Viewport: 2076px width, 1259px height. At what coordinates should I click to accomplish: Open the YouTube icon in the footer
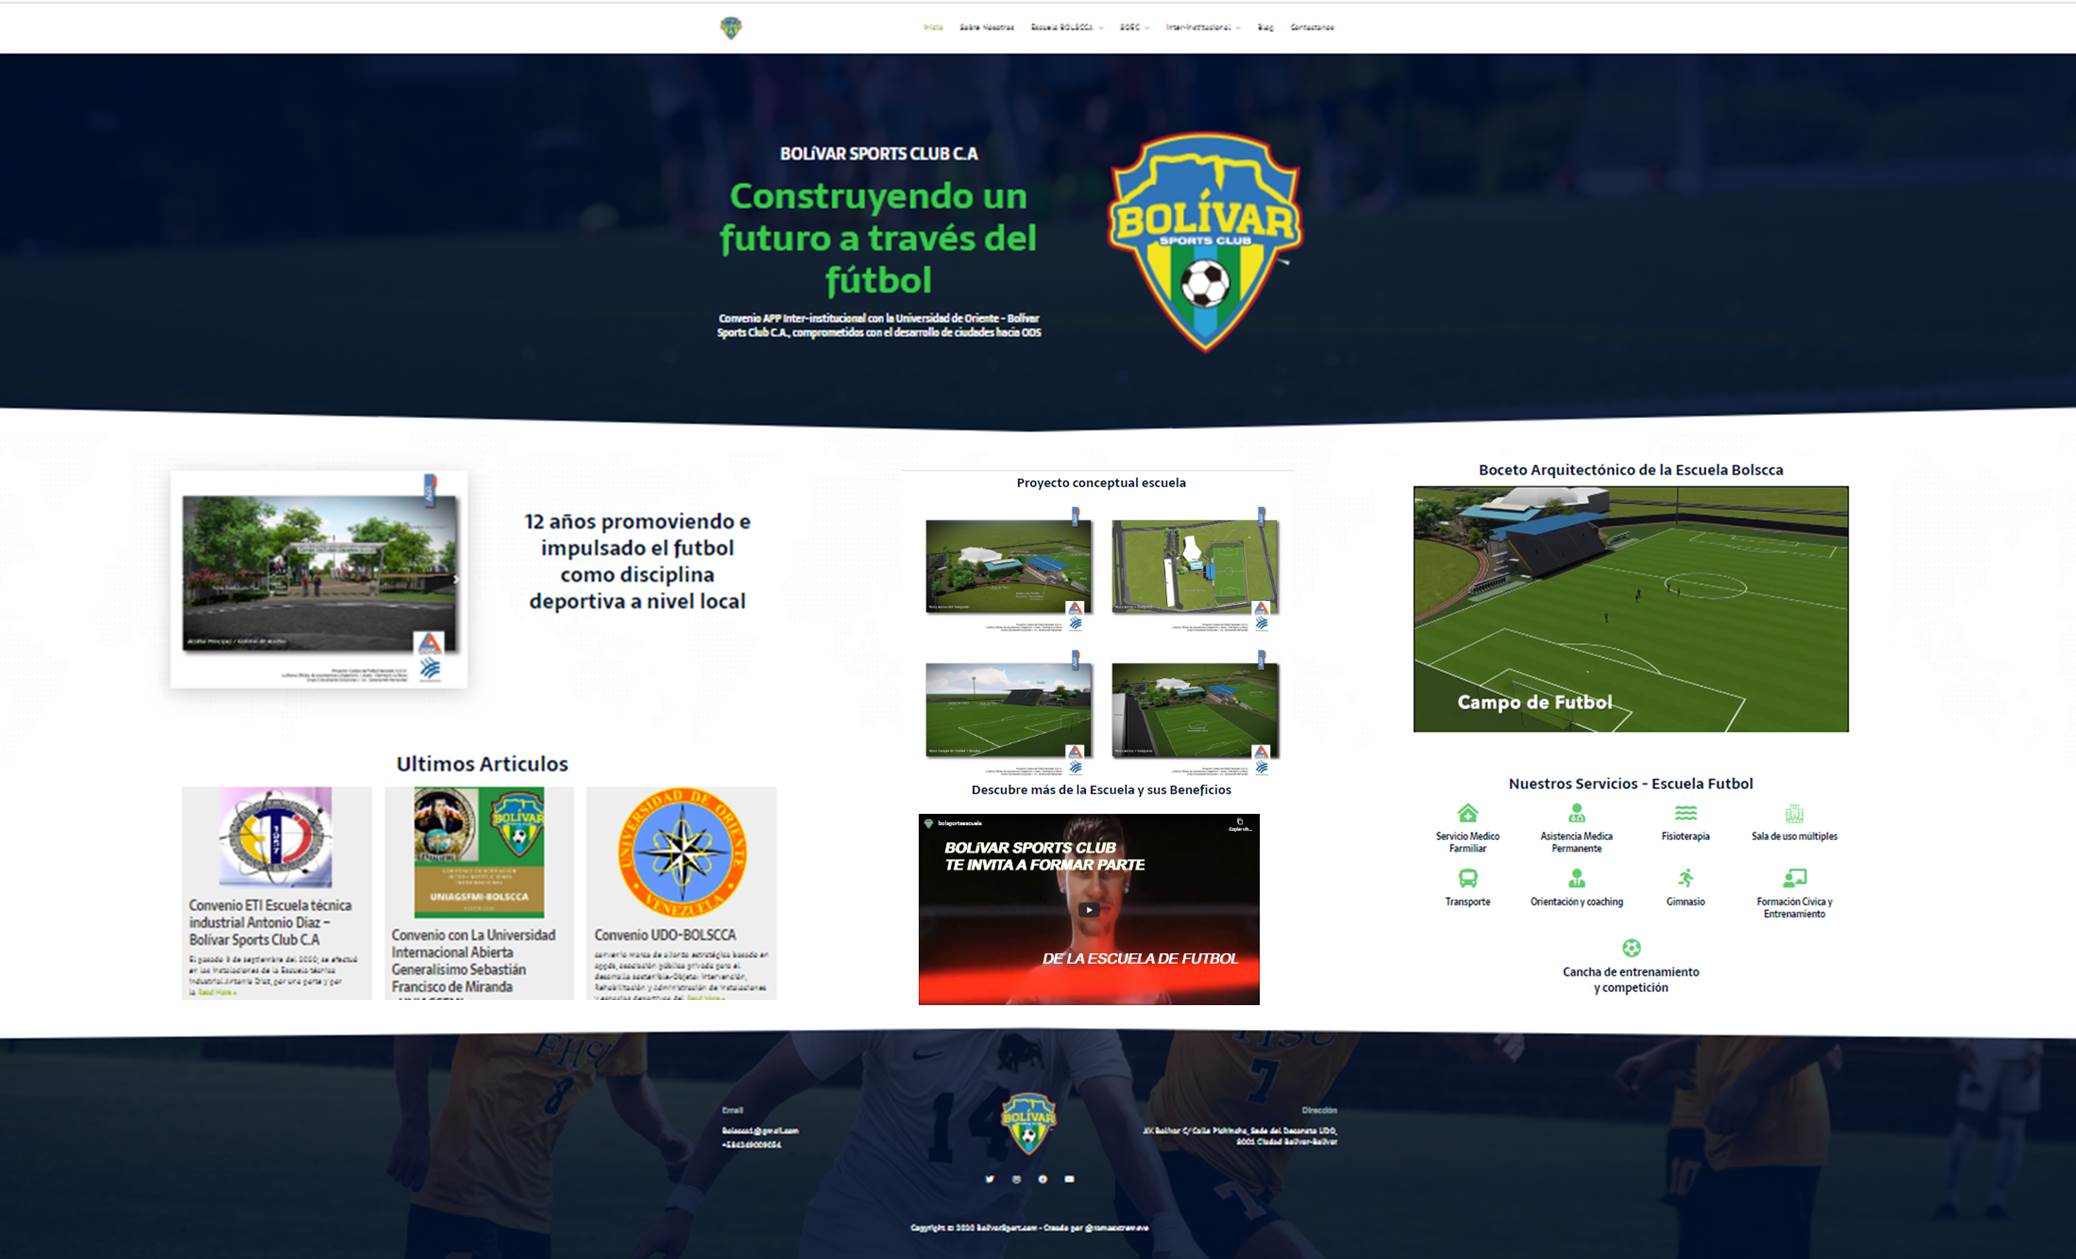(1069, 1179)
